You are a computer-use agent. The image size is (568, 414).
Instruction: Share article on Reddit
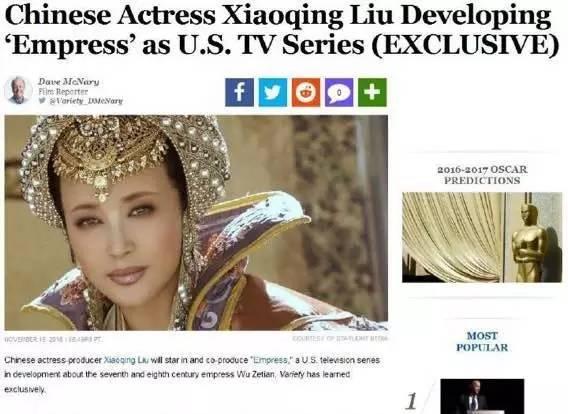(x=306, y=92)
